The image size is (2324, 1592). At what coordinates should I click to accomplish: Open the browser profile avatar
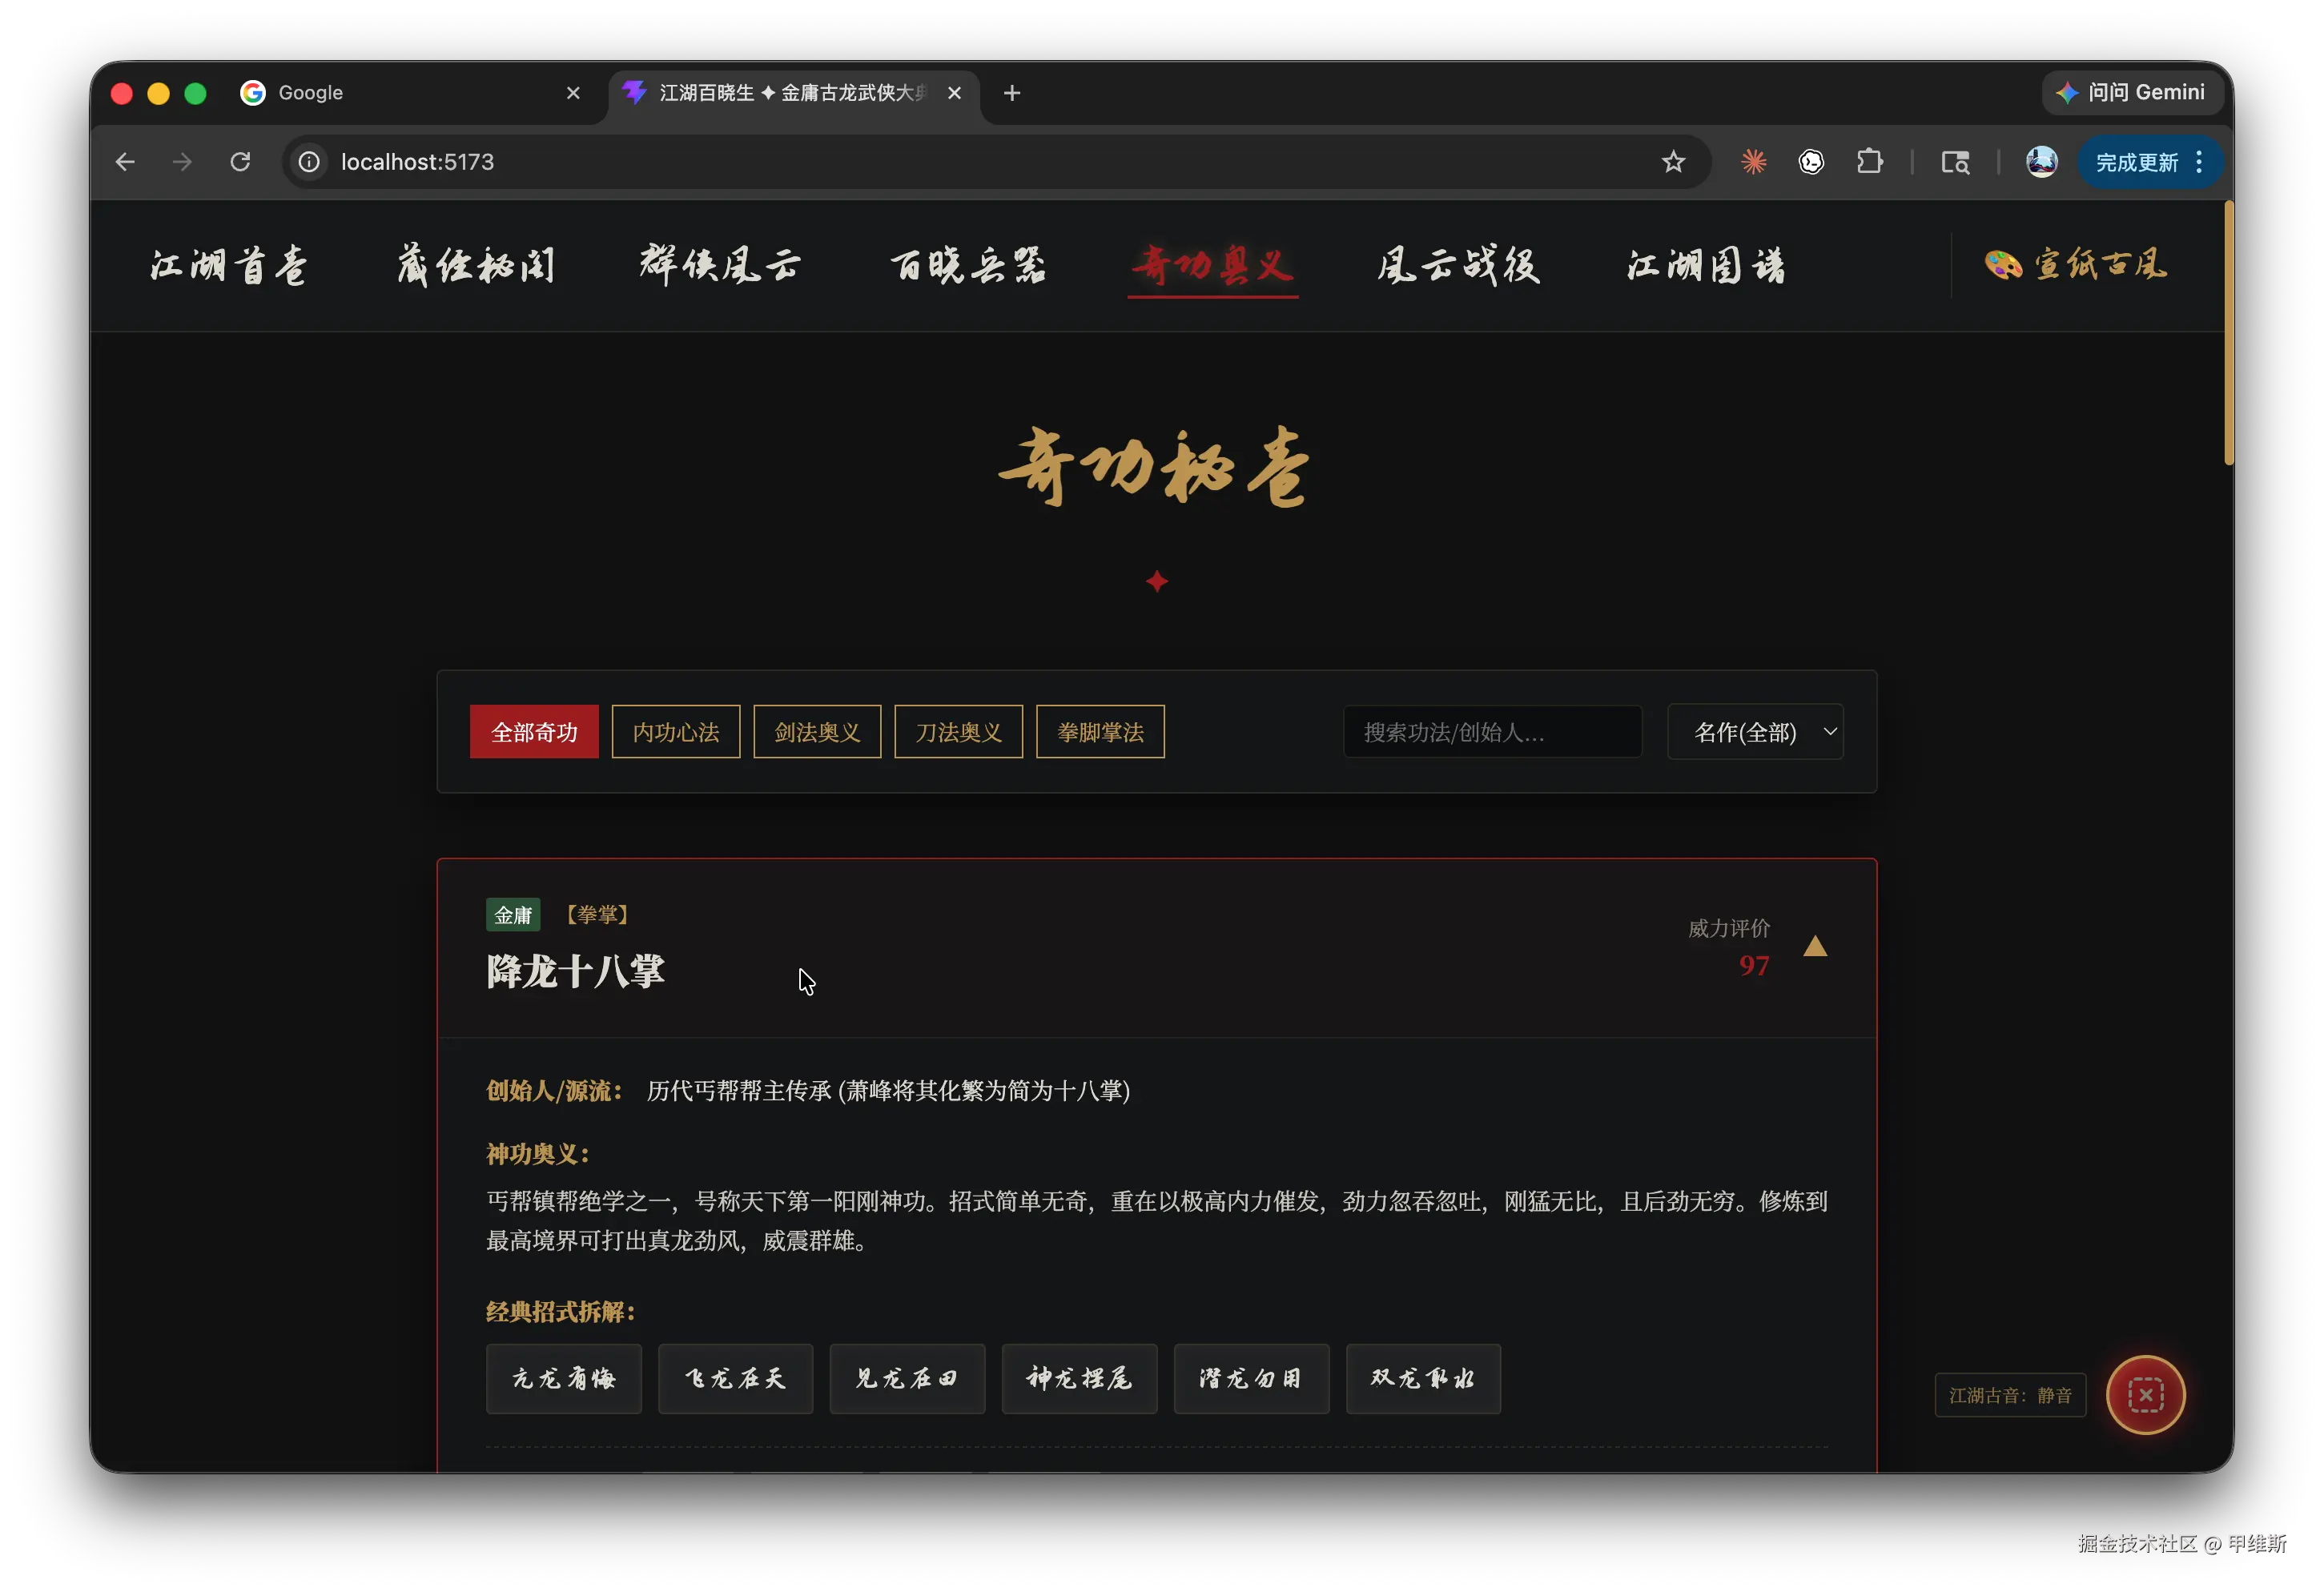[x=2041, y=162]
